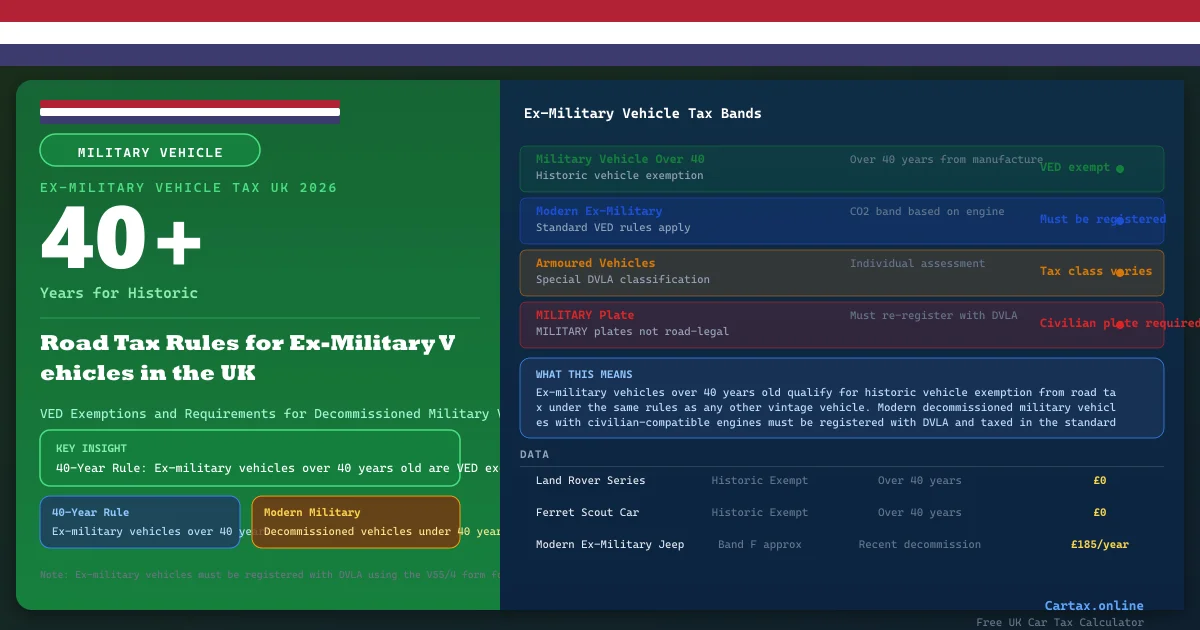Click the green VED exempt status dot

(1120, 169)
